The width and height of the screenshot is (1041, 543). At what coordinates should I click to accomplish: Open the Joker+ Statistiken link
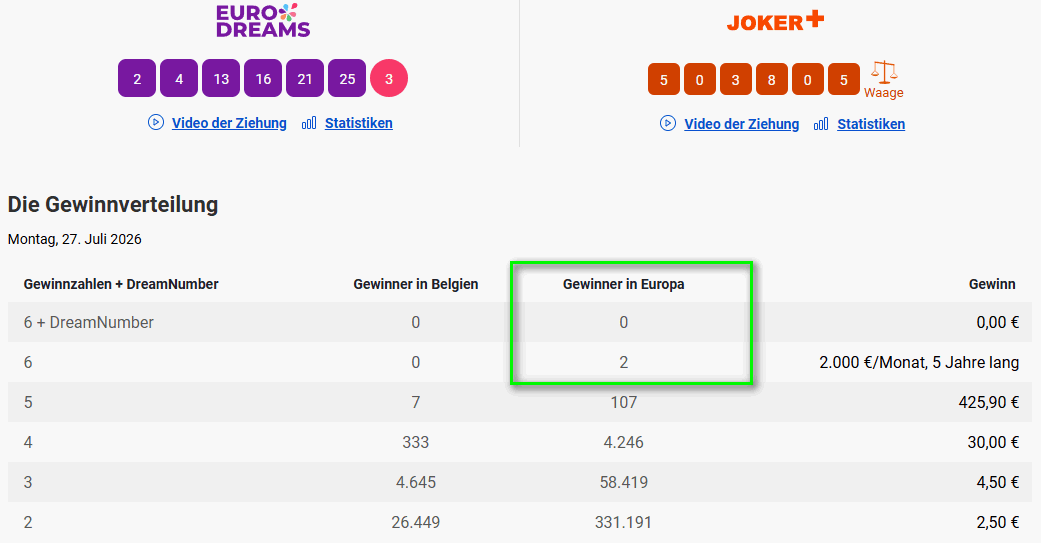point(871,123)
